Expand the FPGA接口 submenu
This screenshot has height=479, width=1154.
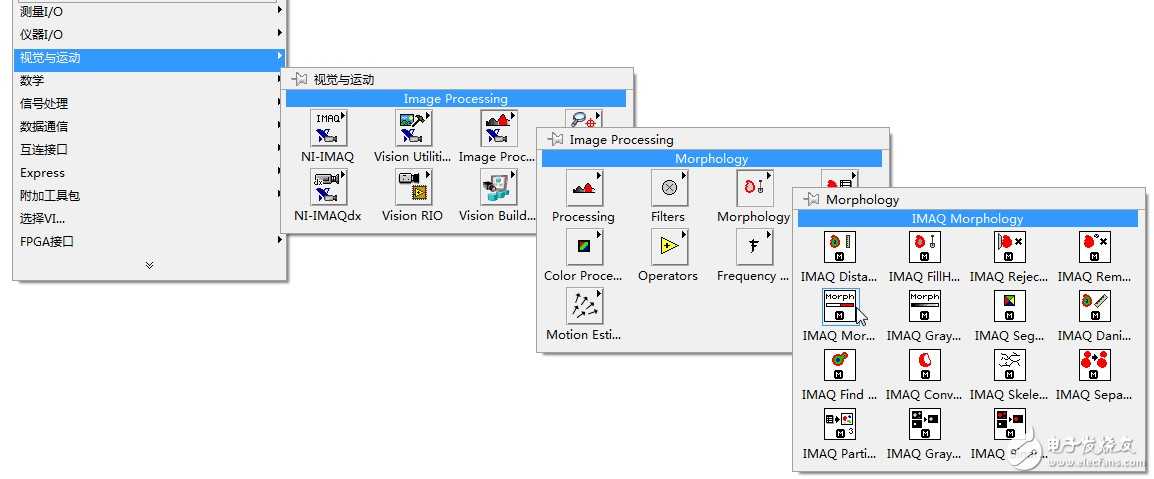[149, 241]
